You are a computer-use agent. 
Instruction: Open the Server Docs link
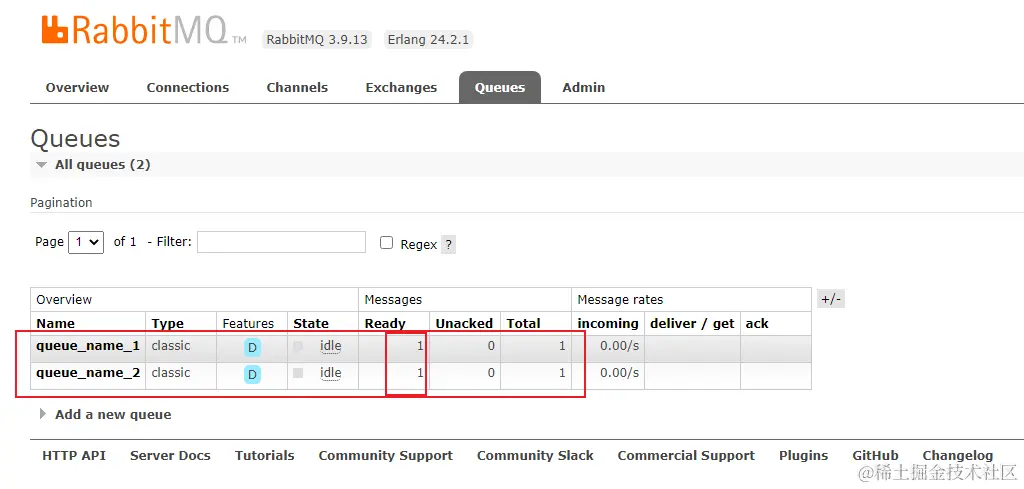(170, 456)
